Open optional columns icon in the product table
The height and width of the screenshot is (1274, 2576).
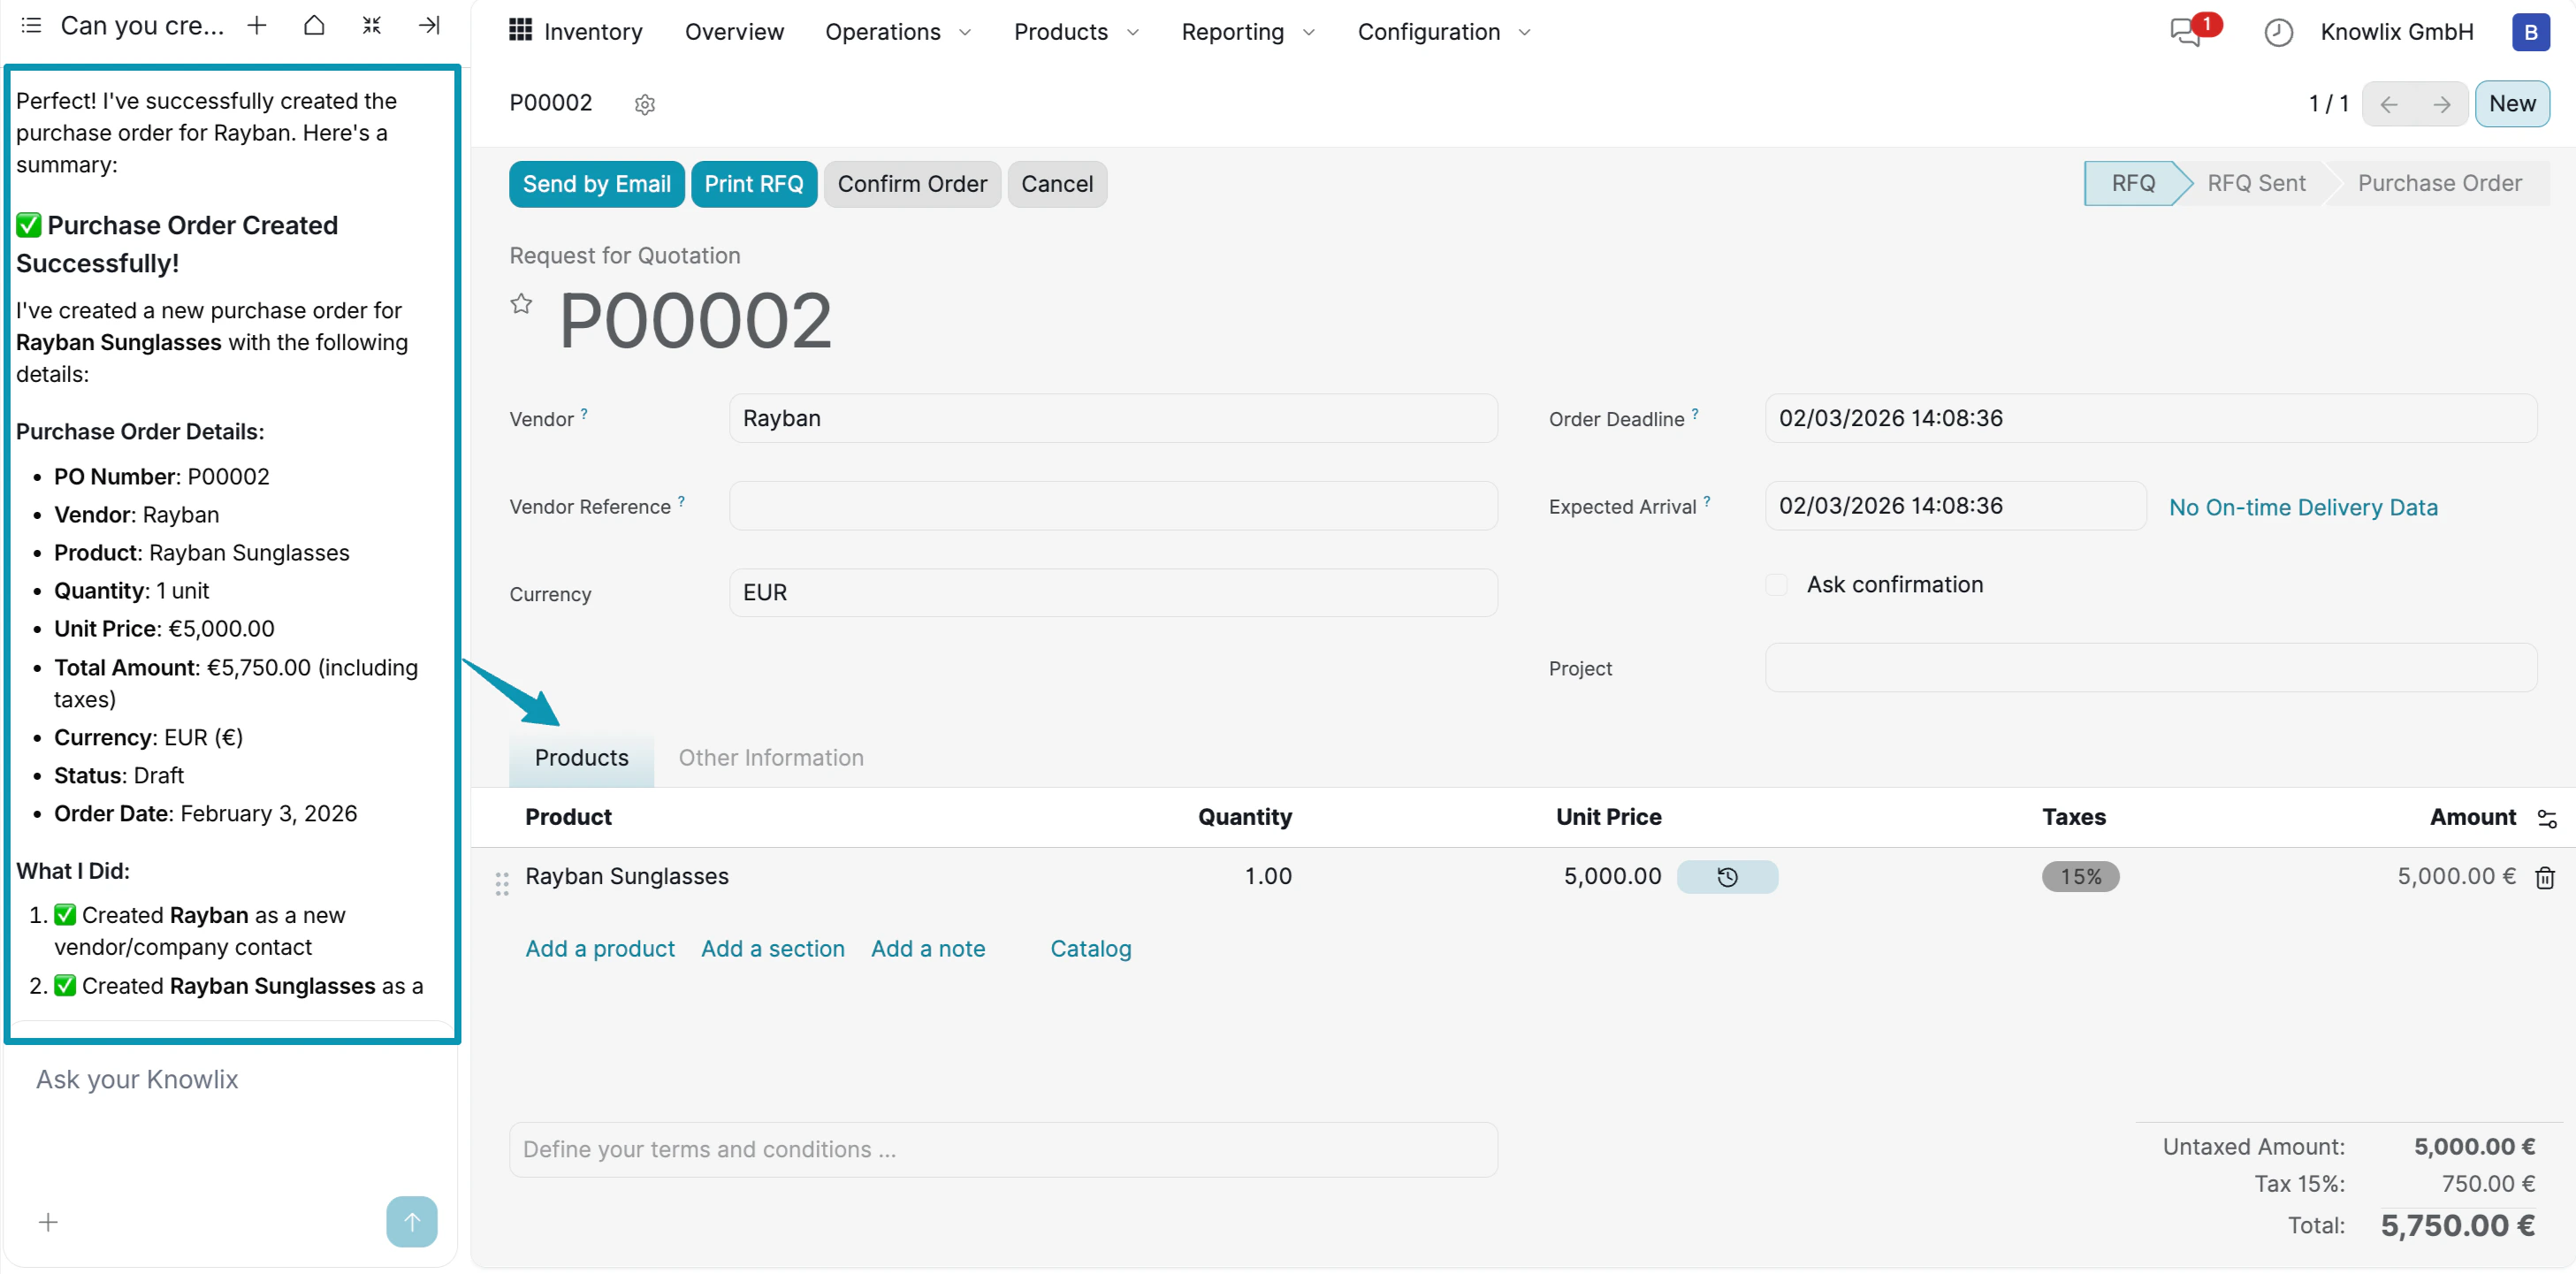click(2548, 817)
